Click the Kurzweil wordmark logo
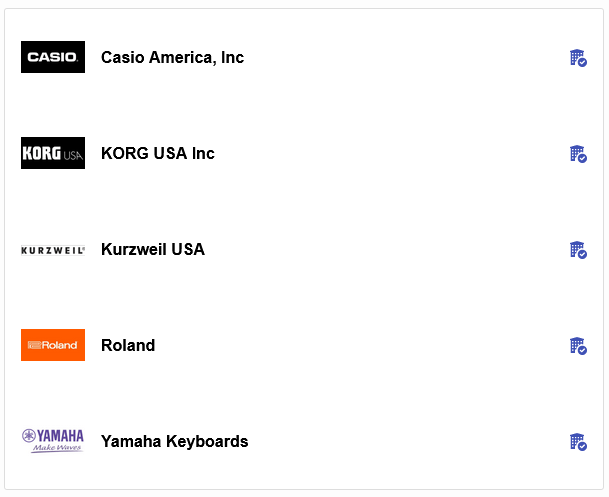The image size is (609, 497). click(x=53, y=249)
